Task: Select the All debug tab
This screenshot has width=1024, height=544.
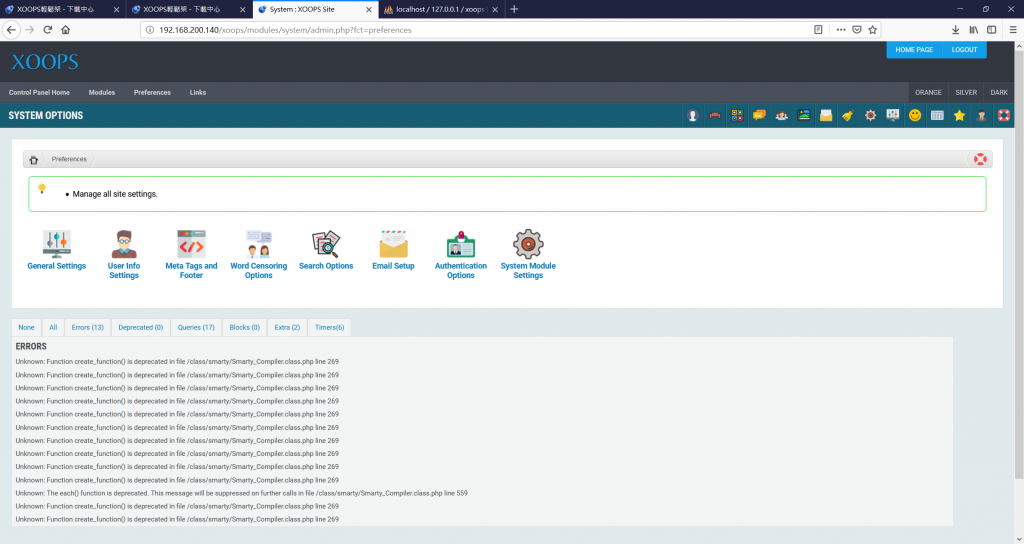Action: click(53, 328)
